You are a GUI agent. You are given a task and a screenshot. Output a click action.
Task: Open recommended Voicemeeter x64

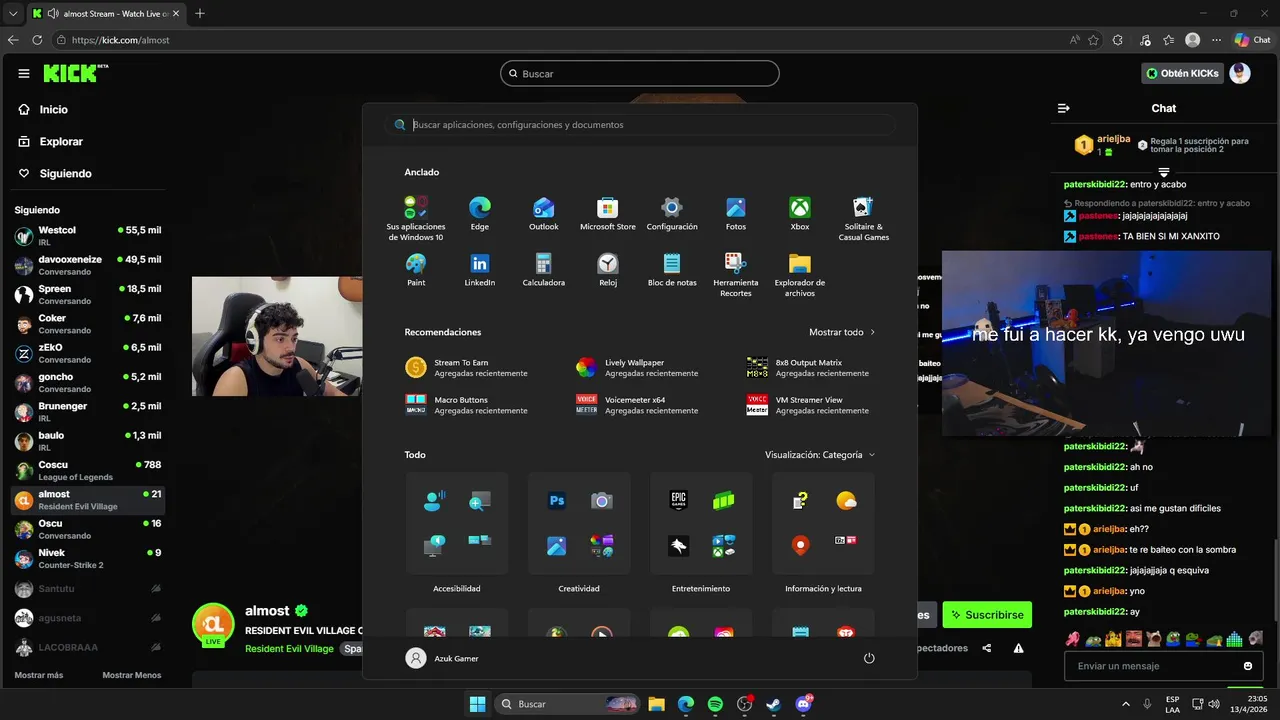[637, 405]
